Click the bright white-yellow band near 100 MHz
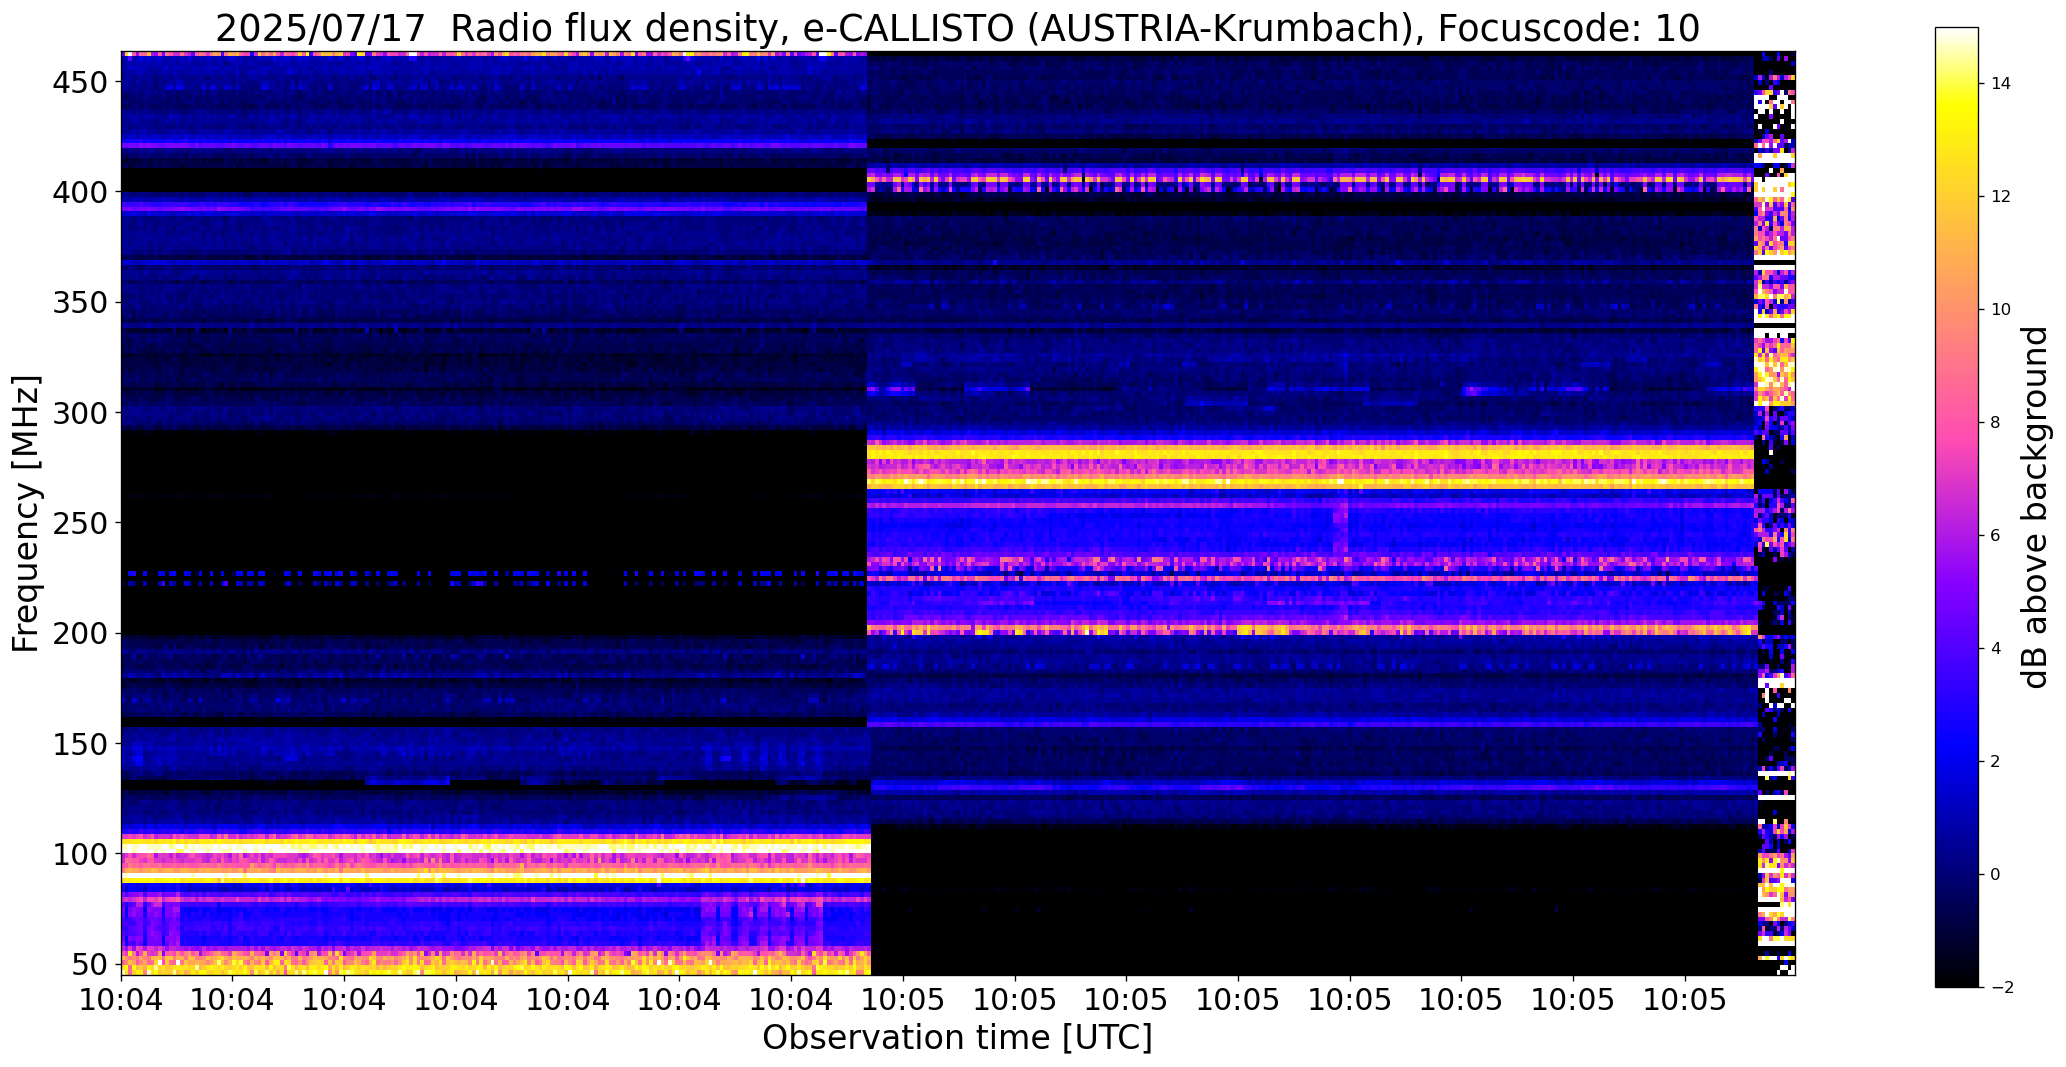2066x1067 pixels. tap(496, 859)
